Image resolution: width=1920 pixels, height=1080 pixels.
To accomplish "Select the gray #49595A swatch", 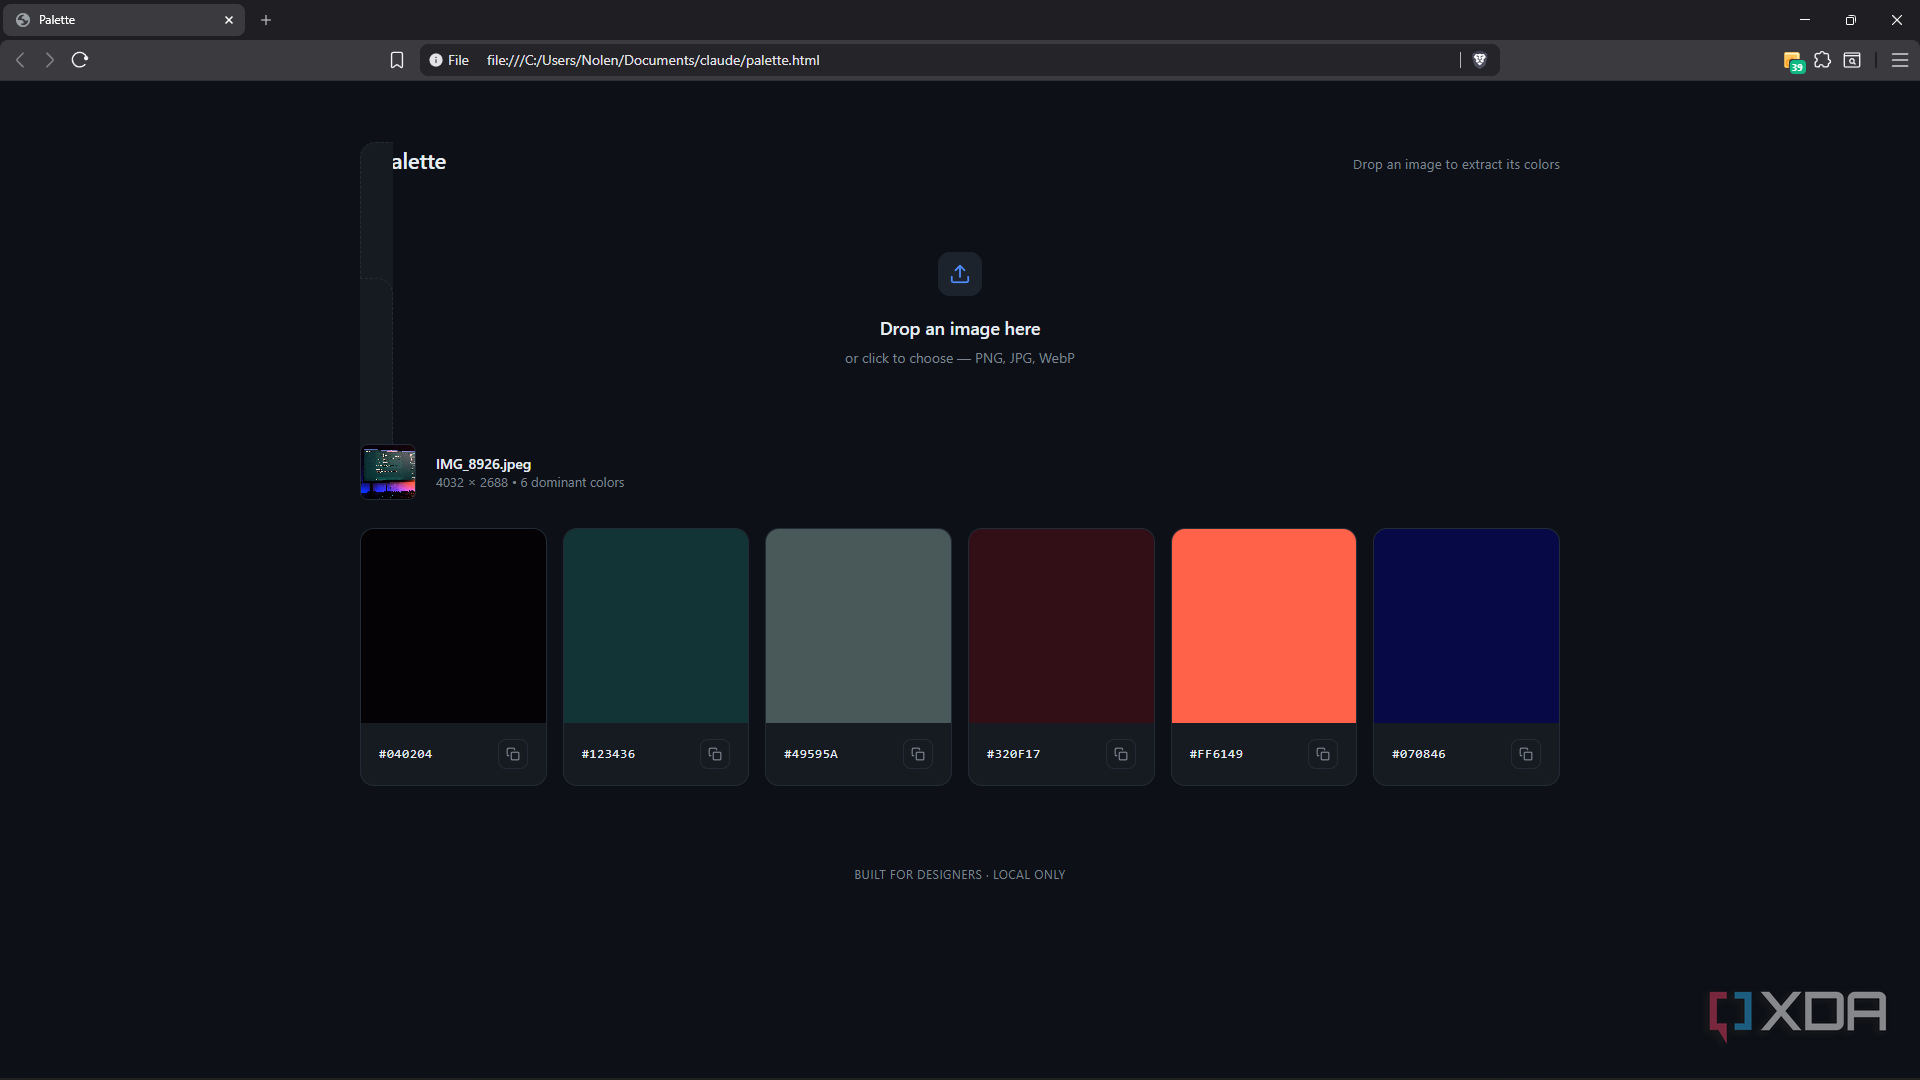I will coord(858,626).
